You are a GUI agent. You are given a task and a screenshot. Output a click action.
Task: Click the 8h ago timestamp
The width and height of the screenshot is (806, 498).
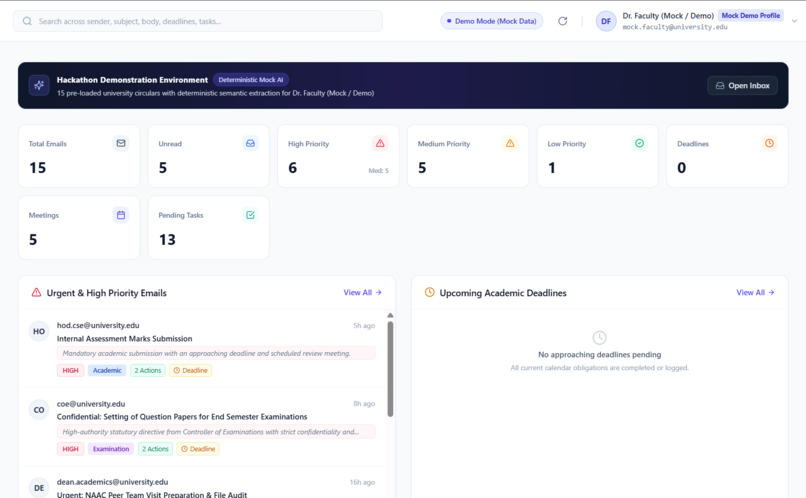point(364,404)
